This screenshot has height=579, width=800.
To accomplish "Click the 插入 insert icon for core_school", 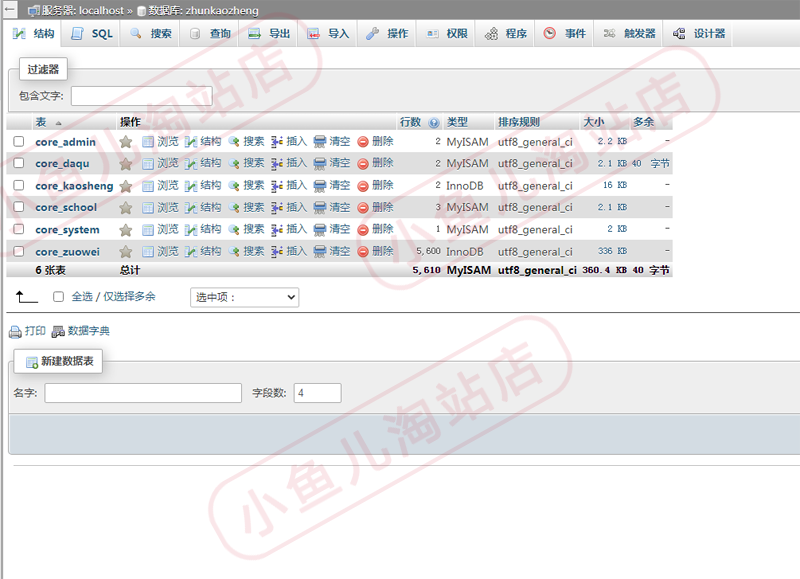I will point(277,208).
